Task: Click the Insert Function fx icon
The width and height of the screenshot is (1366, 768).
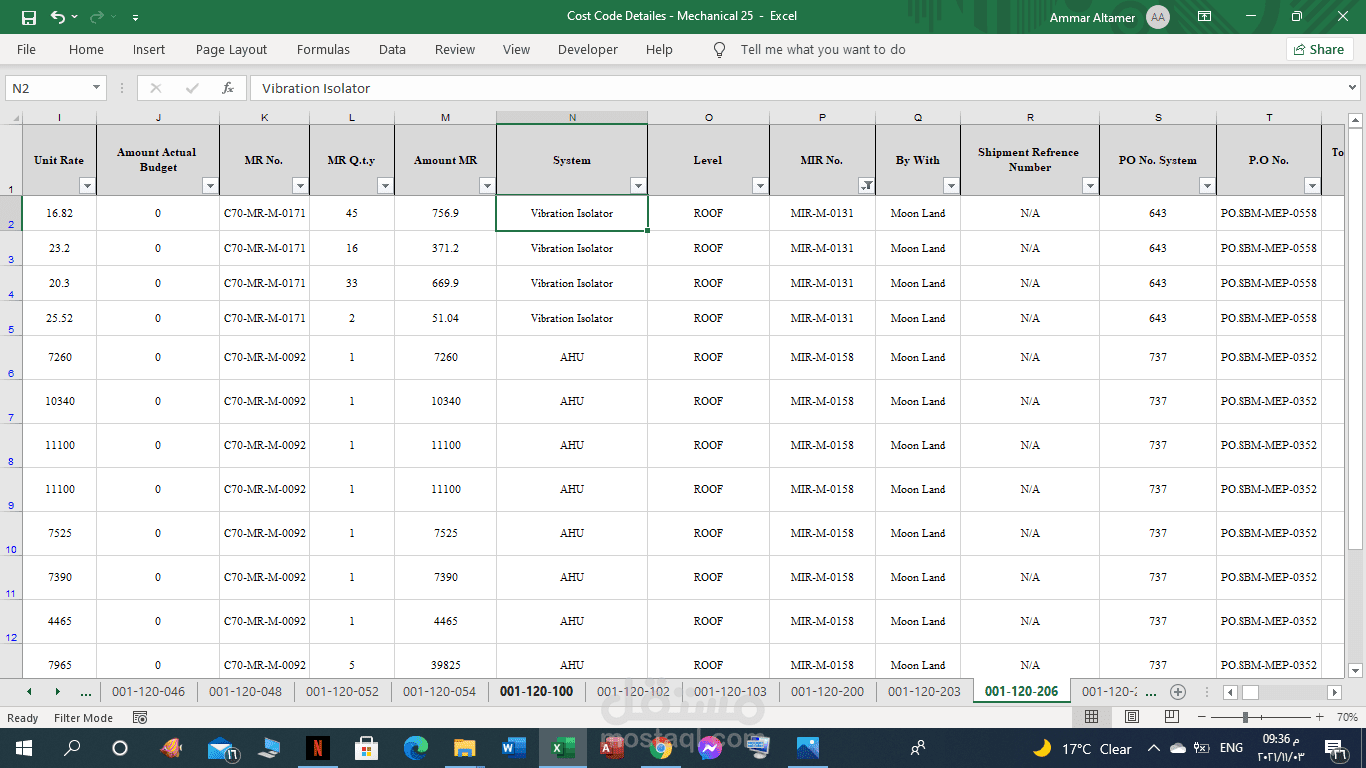Action: [x=228, y=88]
